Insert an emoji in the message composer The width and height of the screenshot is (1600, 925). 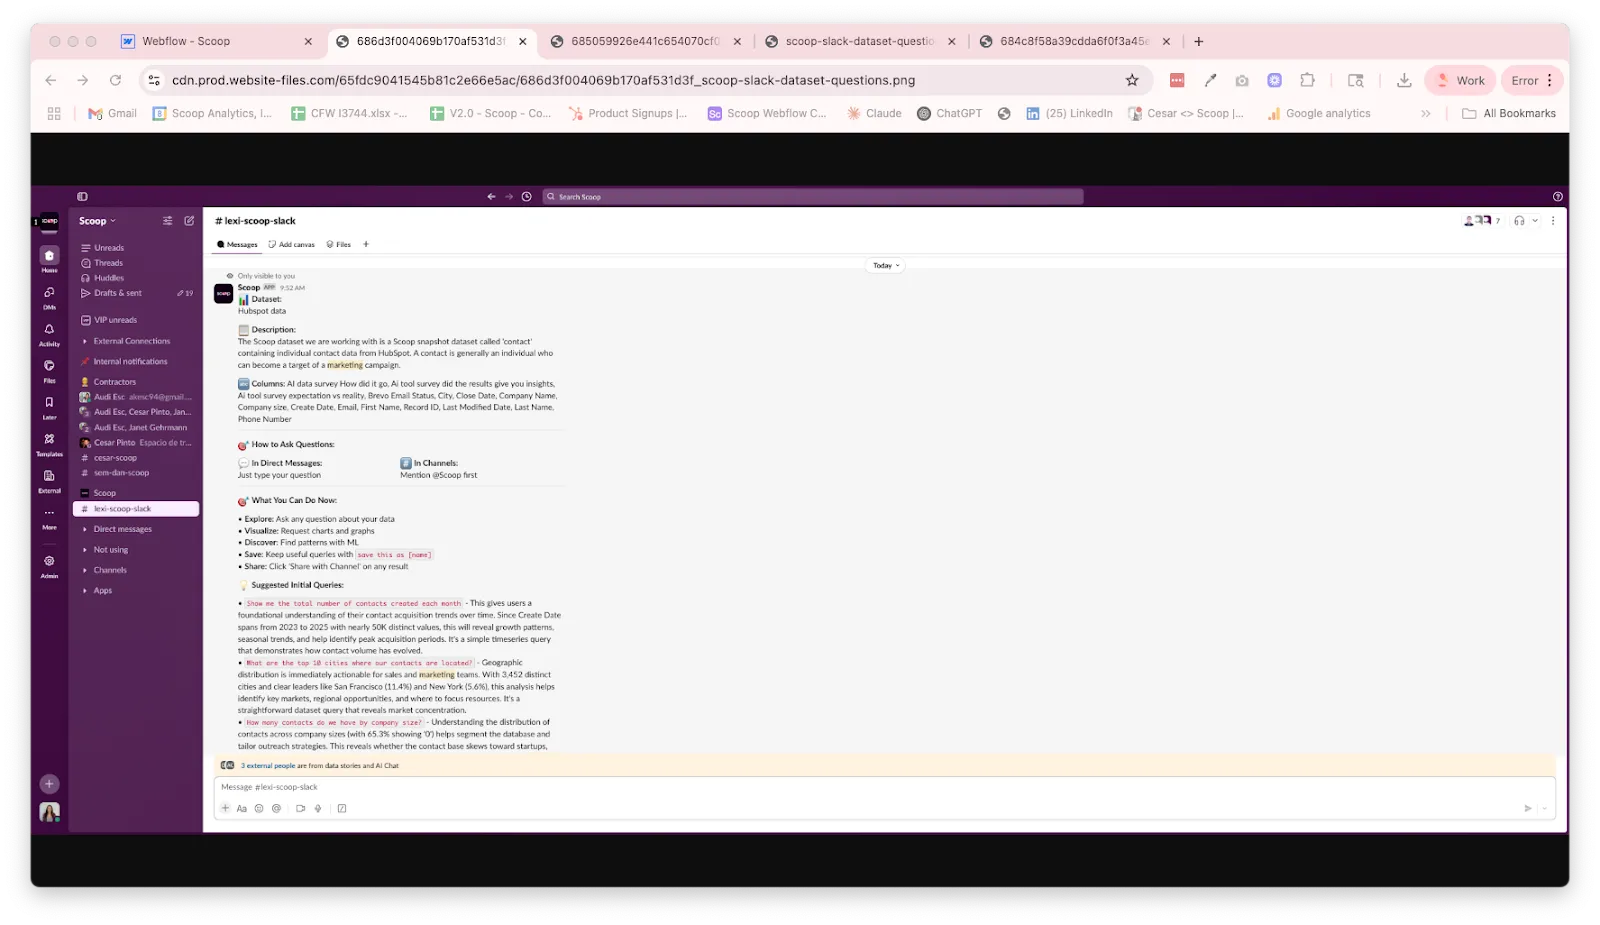click(x=258, y=808)
